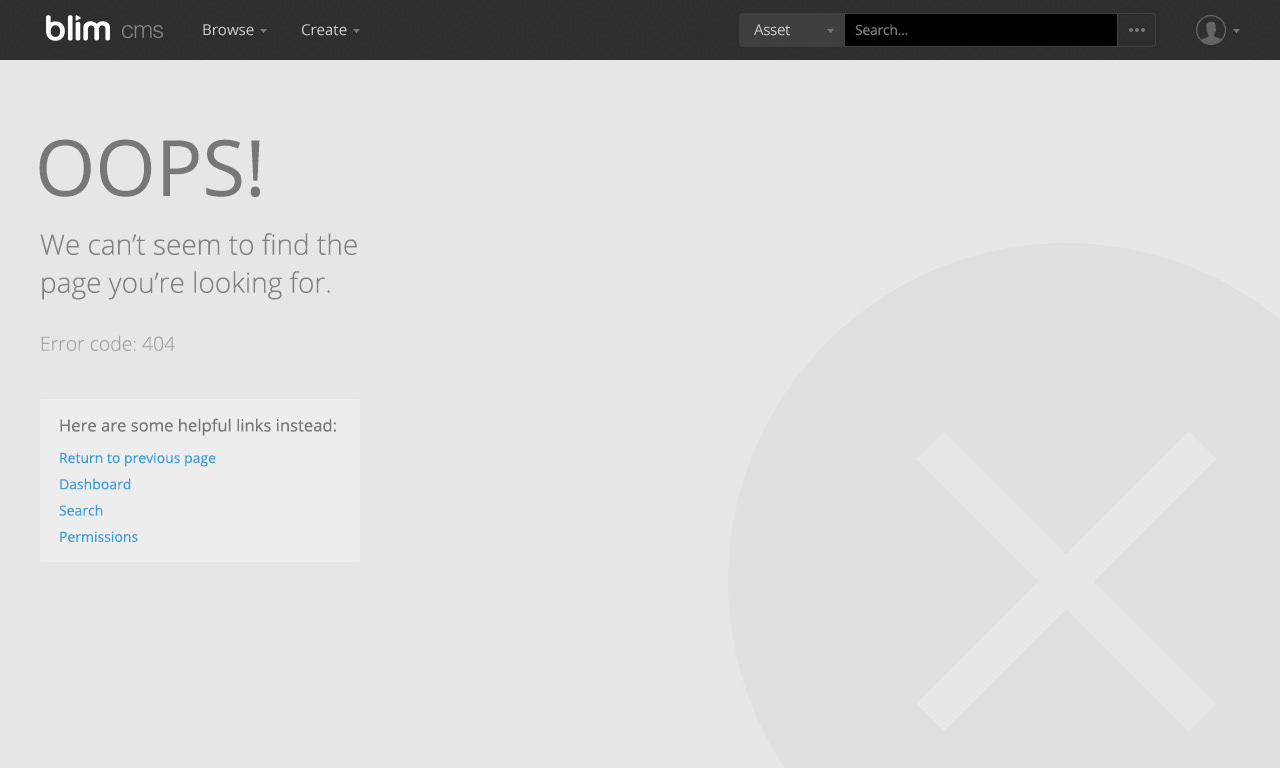Image resolution: width=1280 pixels, height=768 pixels.
Task: Click the Error code: 404 text
Action: click(x=107, y=344)
